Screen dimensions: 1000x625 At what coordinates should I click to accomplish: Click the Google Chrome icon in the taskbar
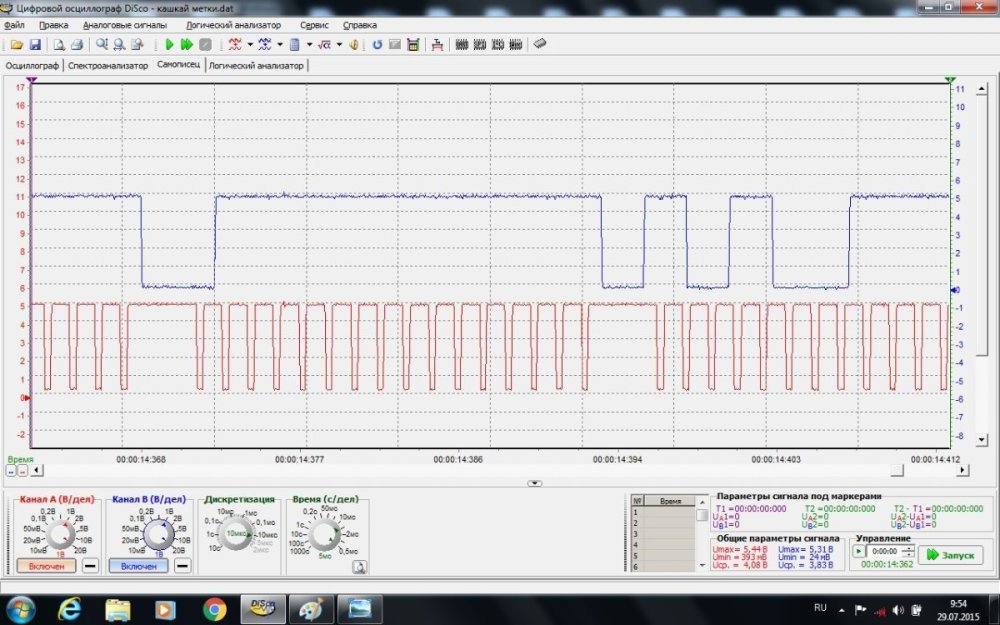pyautogui.click(x=214, y=607)
